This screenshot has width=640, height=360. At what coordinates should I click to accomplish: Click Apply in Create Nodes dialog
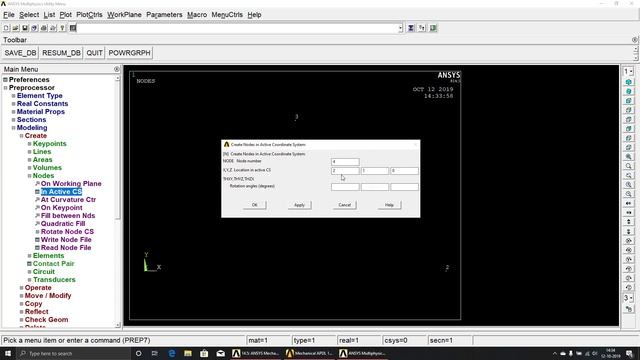(x=300, y=205)
